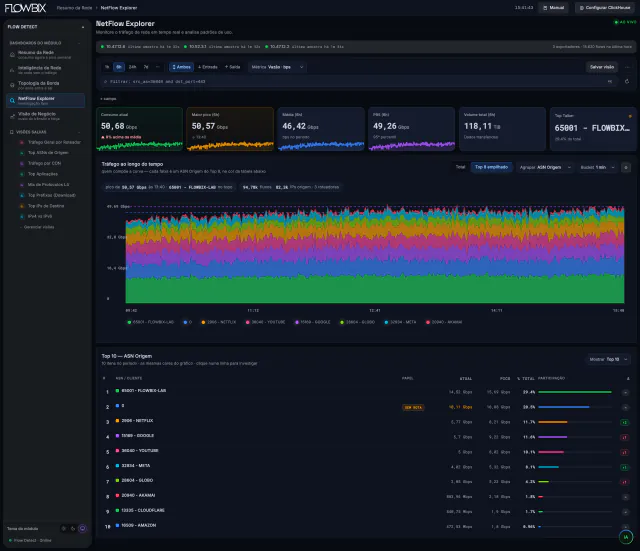Click green trend badge on NETFLIX row
This screenshot has width=640, height=551.
pos(624,422)
